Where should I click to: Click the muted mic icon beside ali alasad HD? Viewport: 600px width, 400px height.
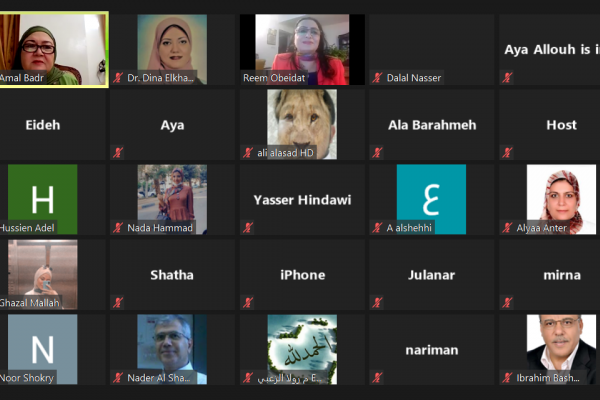[x=248, y=153]
